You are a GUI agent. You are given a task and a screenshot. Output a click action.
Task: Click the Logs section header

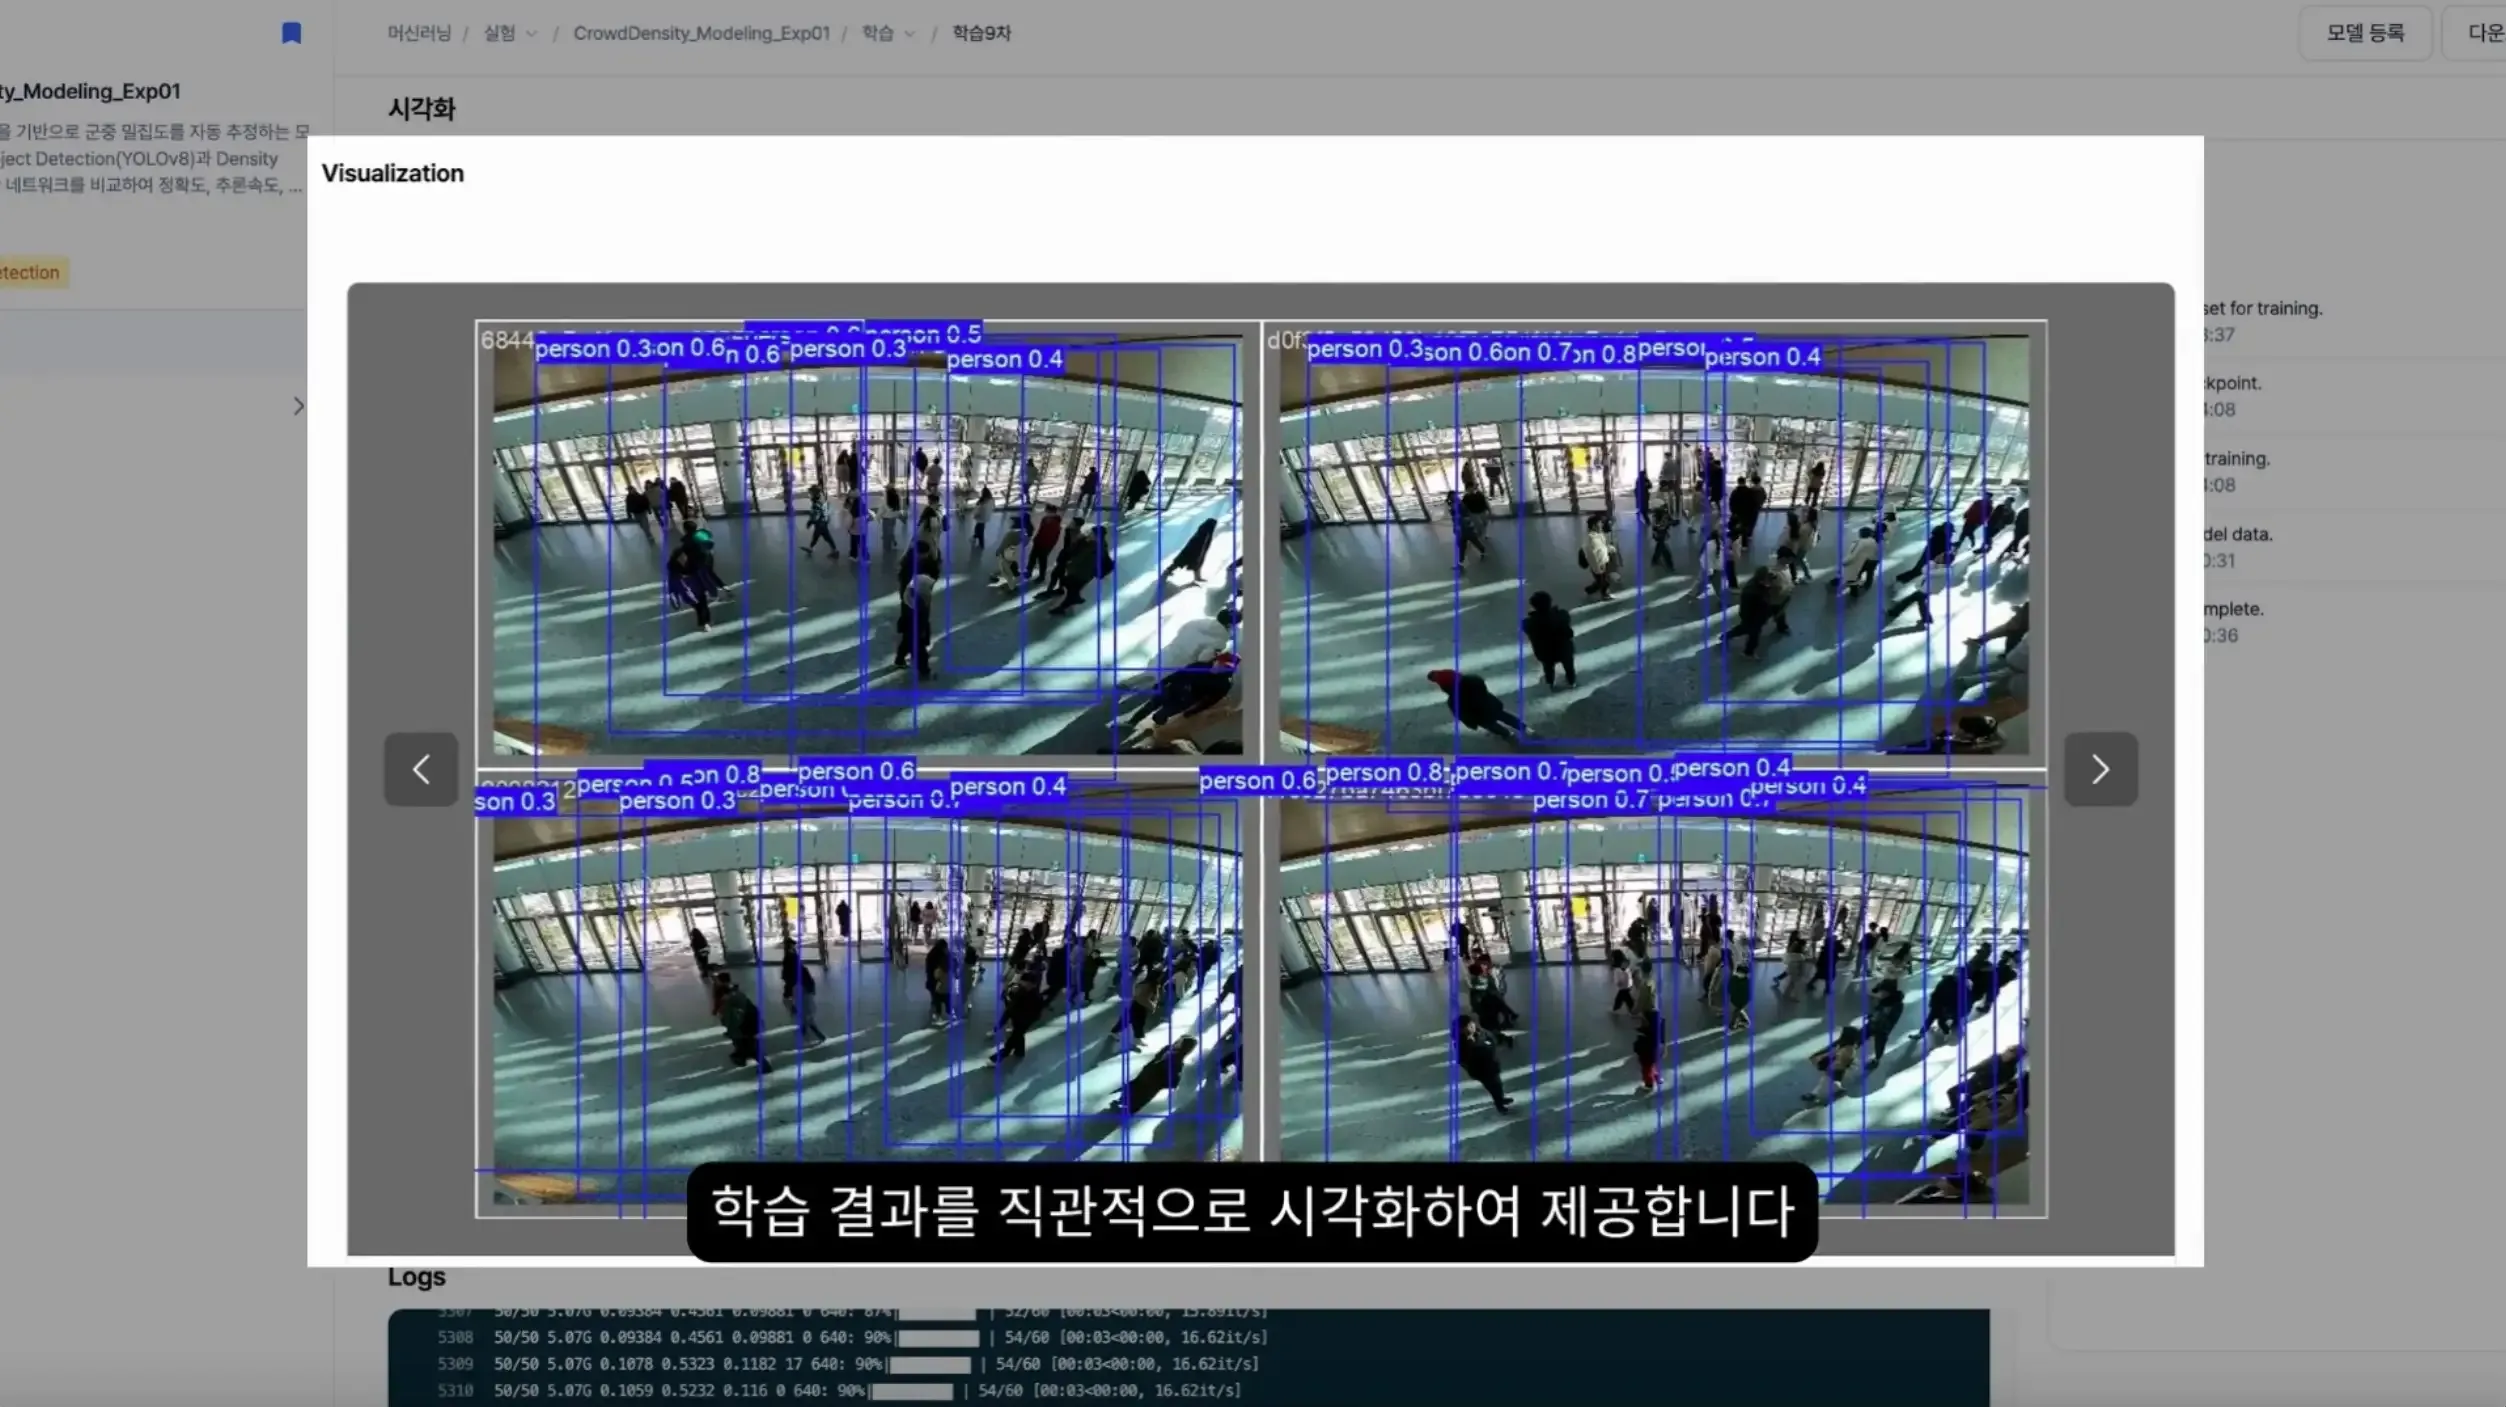coord(416,1276)
